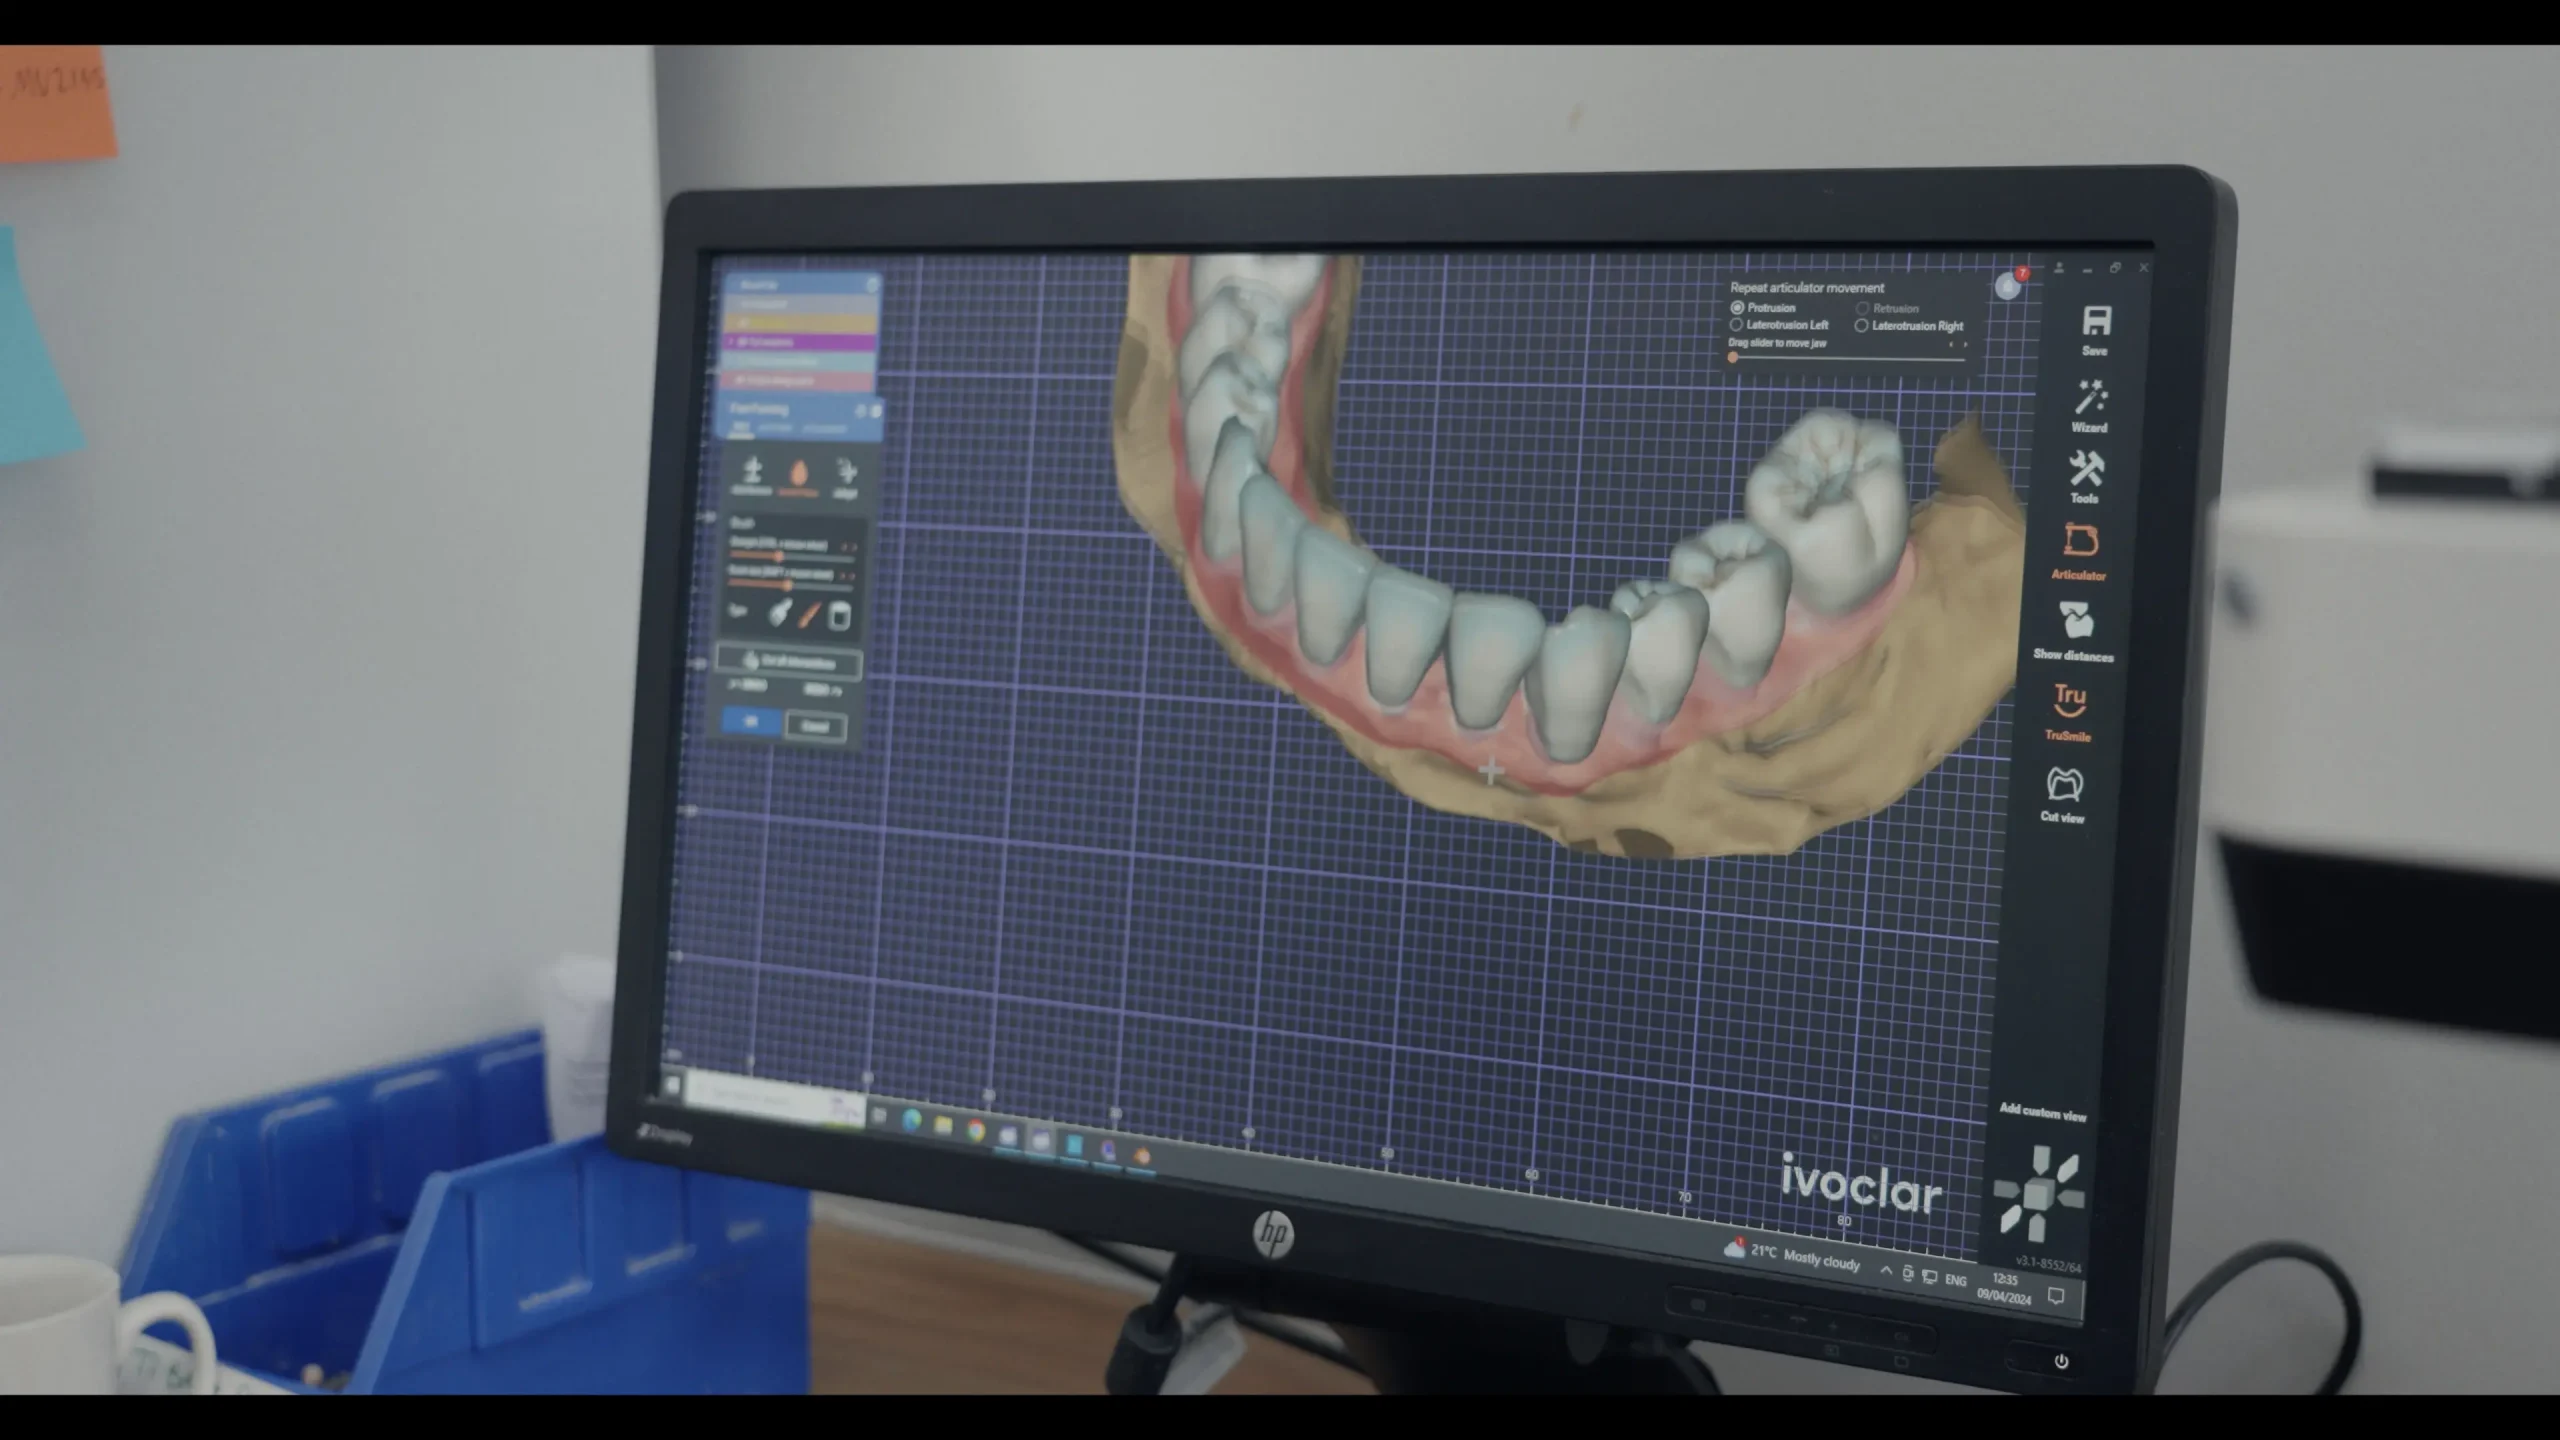Click the jaw movement slider handle
Screen dimensions: 2560x1440
tap(1733, 357)
